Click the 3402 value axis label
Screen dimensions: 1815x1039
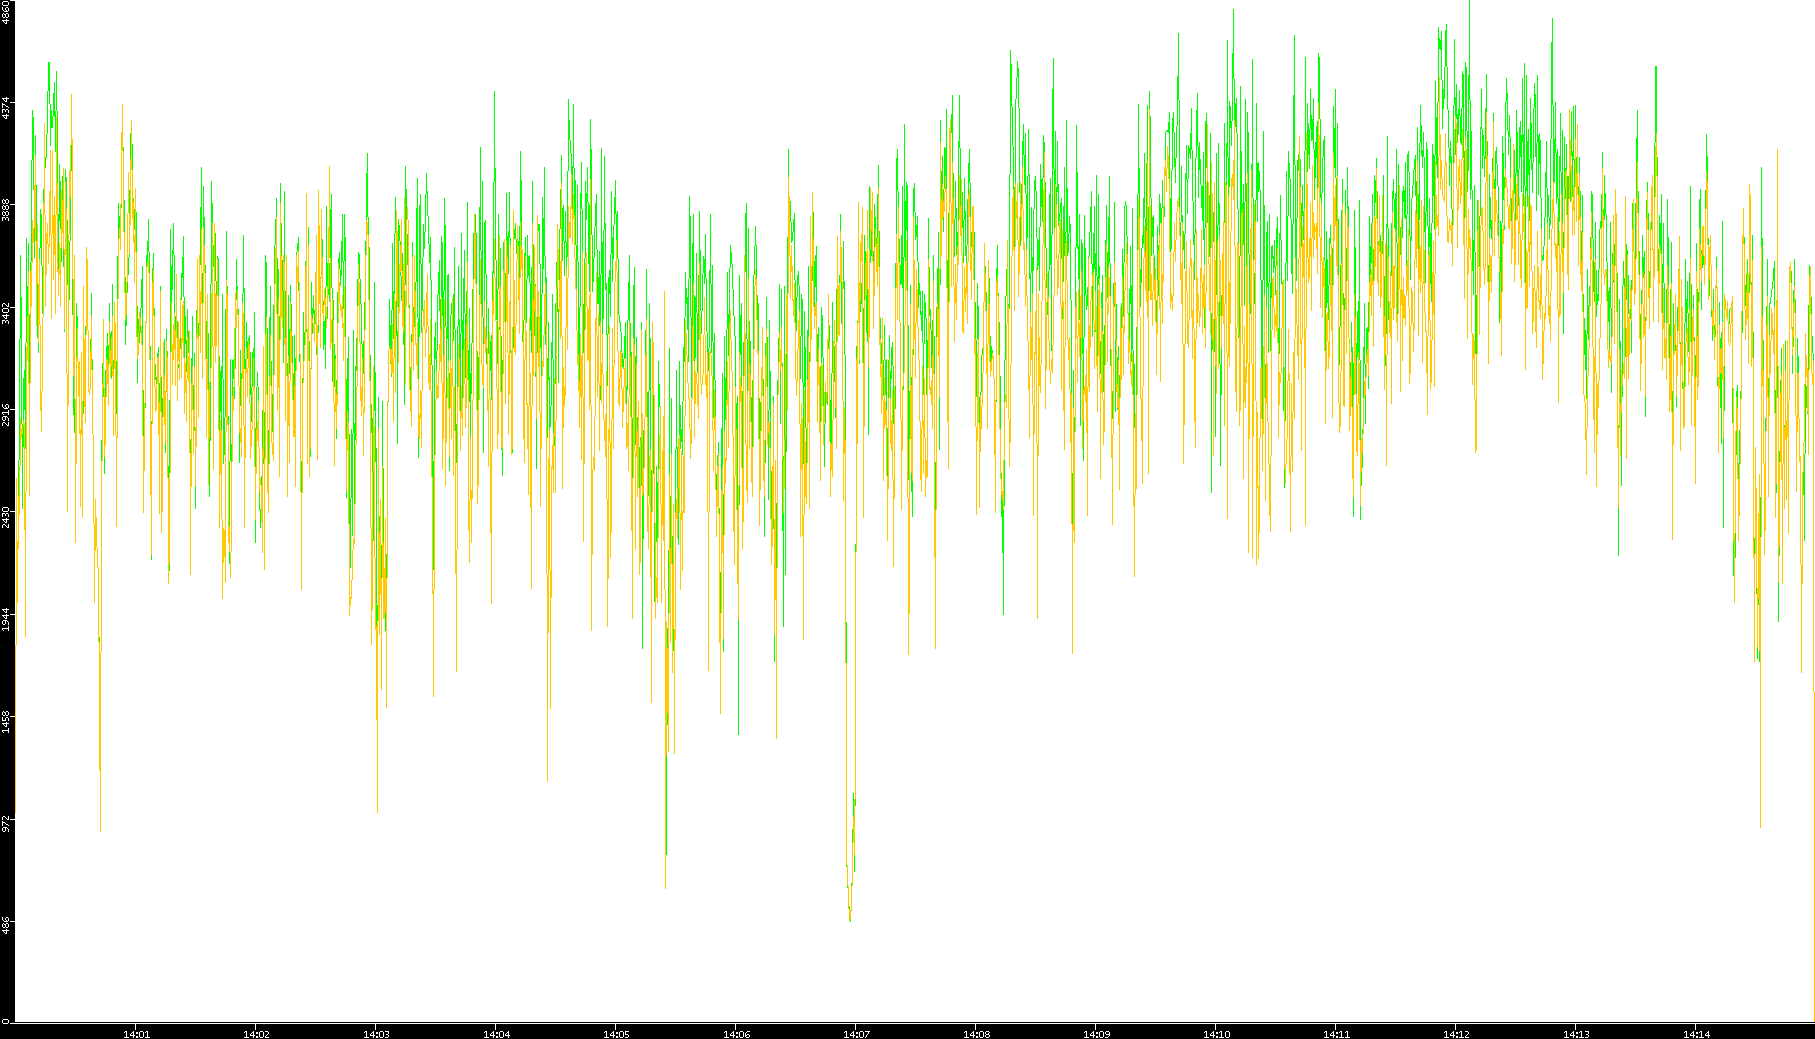[x=6, y=313]
